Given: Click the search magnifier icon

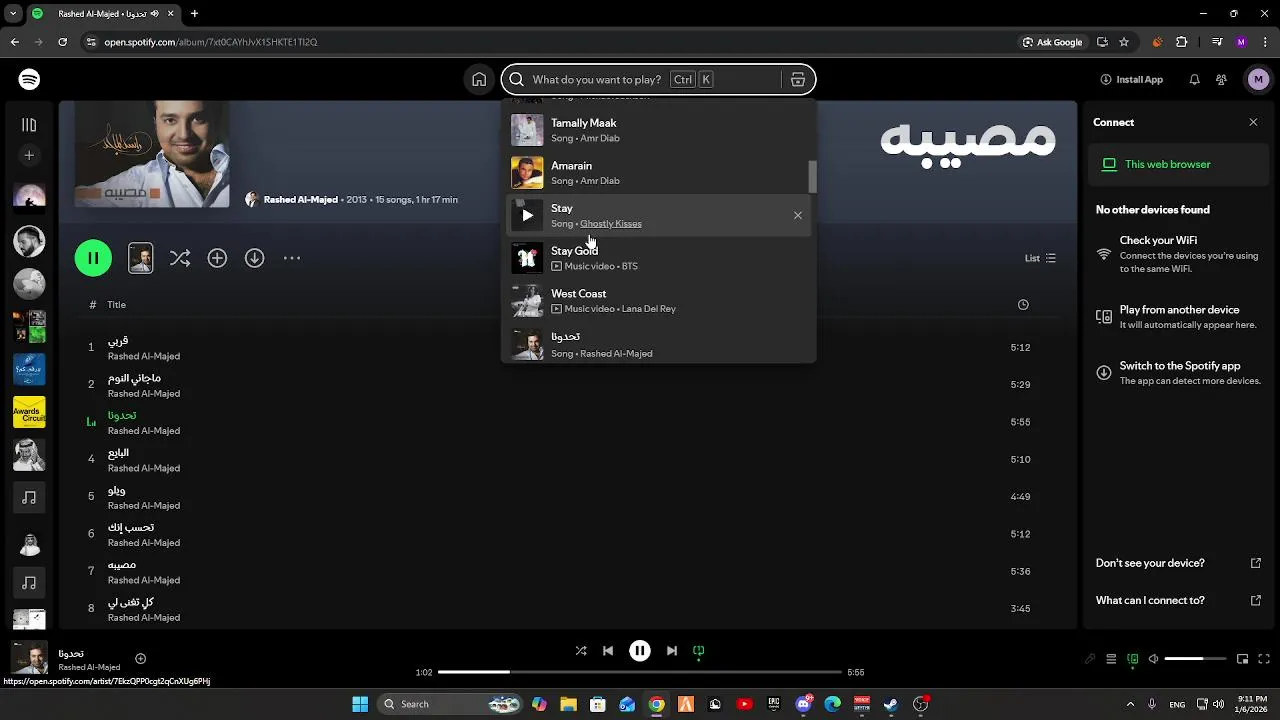Looking at the screenshot, I should coord(517,80).
